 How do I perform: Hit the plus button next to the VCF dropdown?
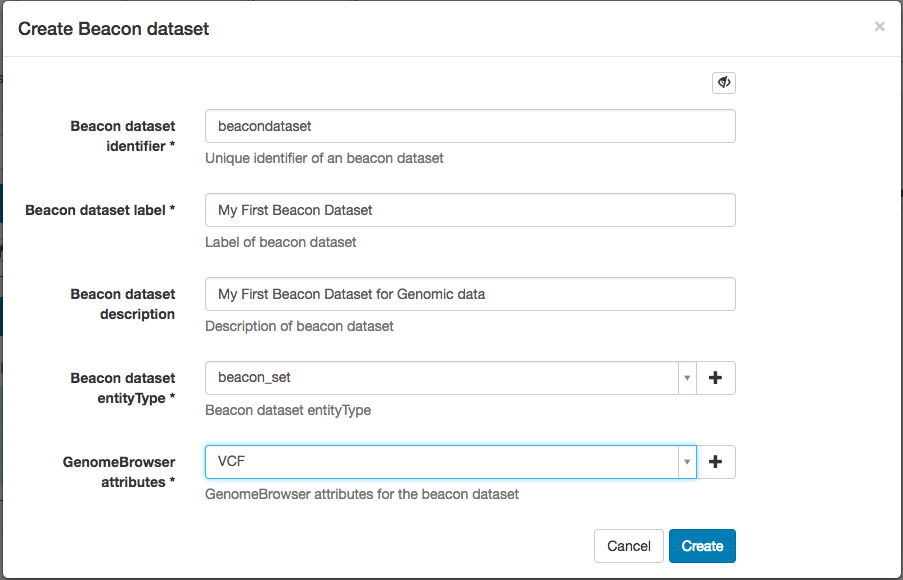pos(716,462)
